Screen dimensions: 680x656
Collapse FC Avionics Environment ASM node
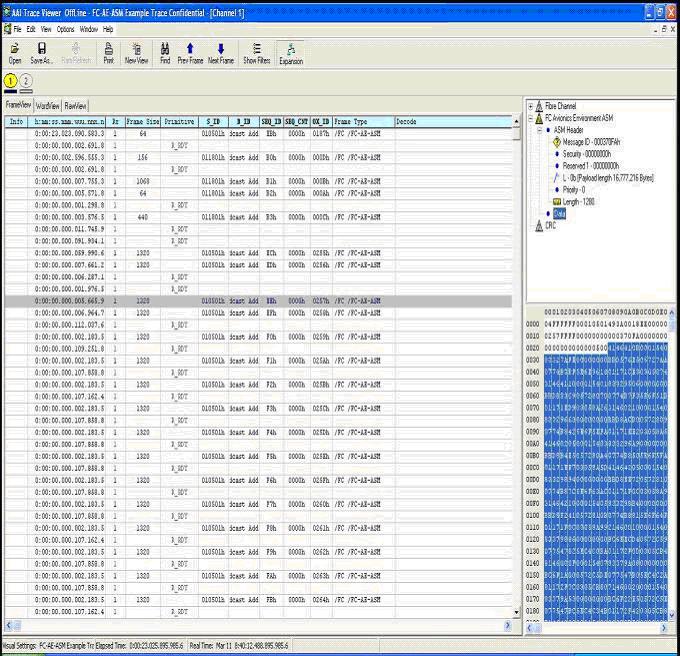531,119
